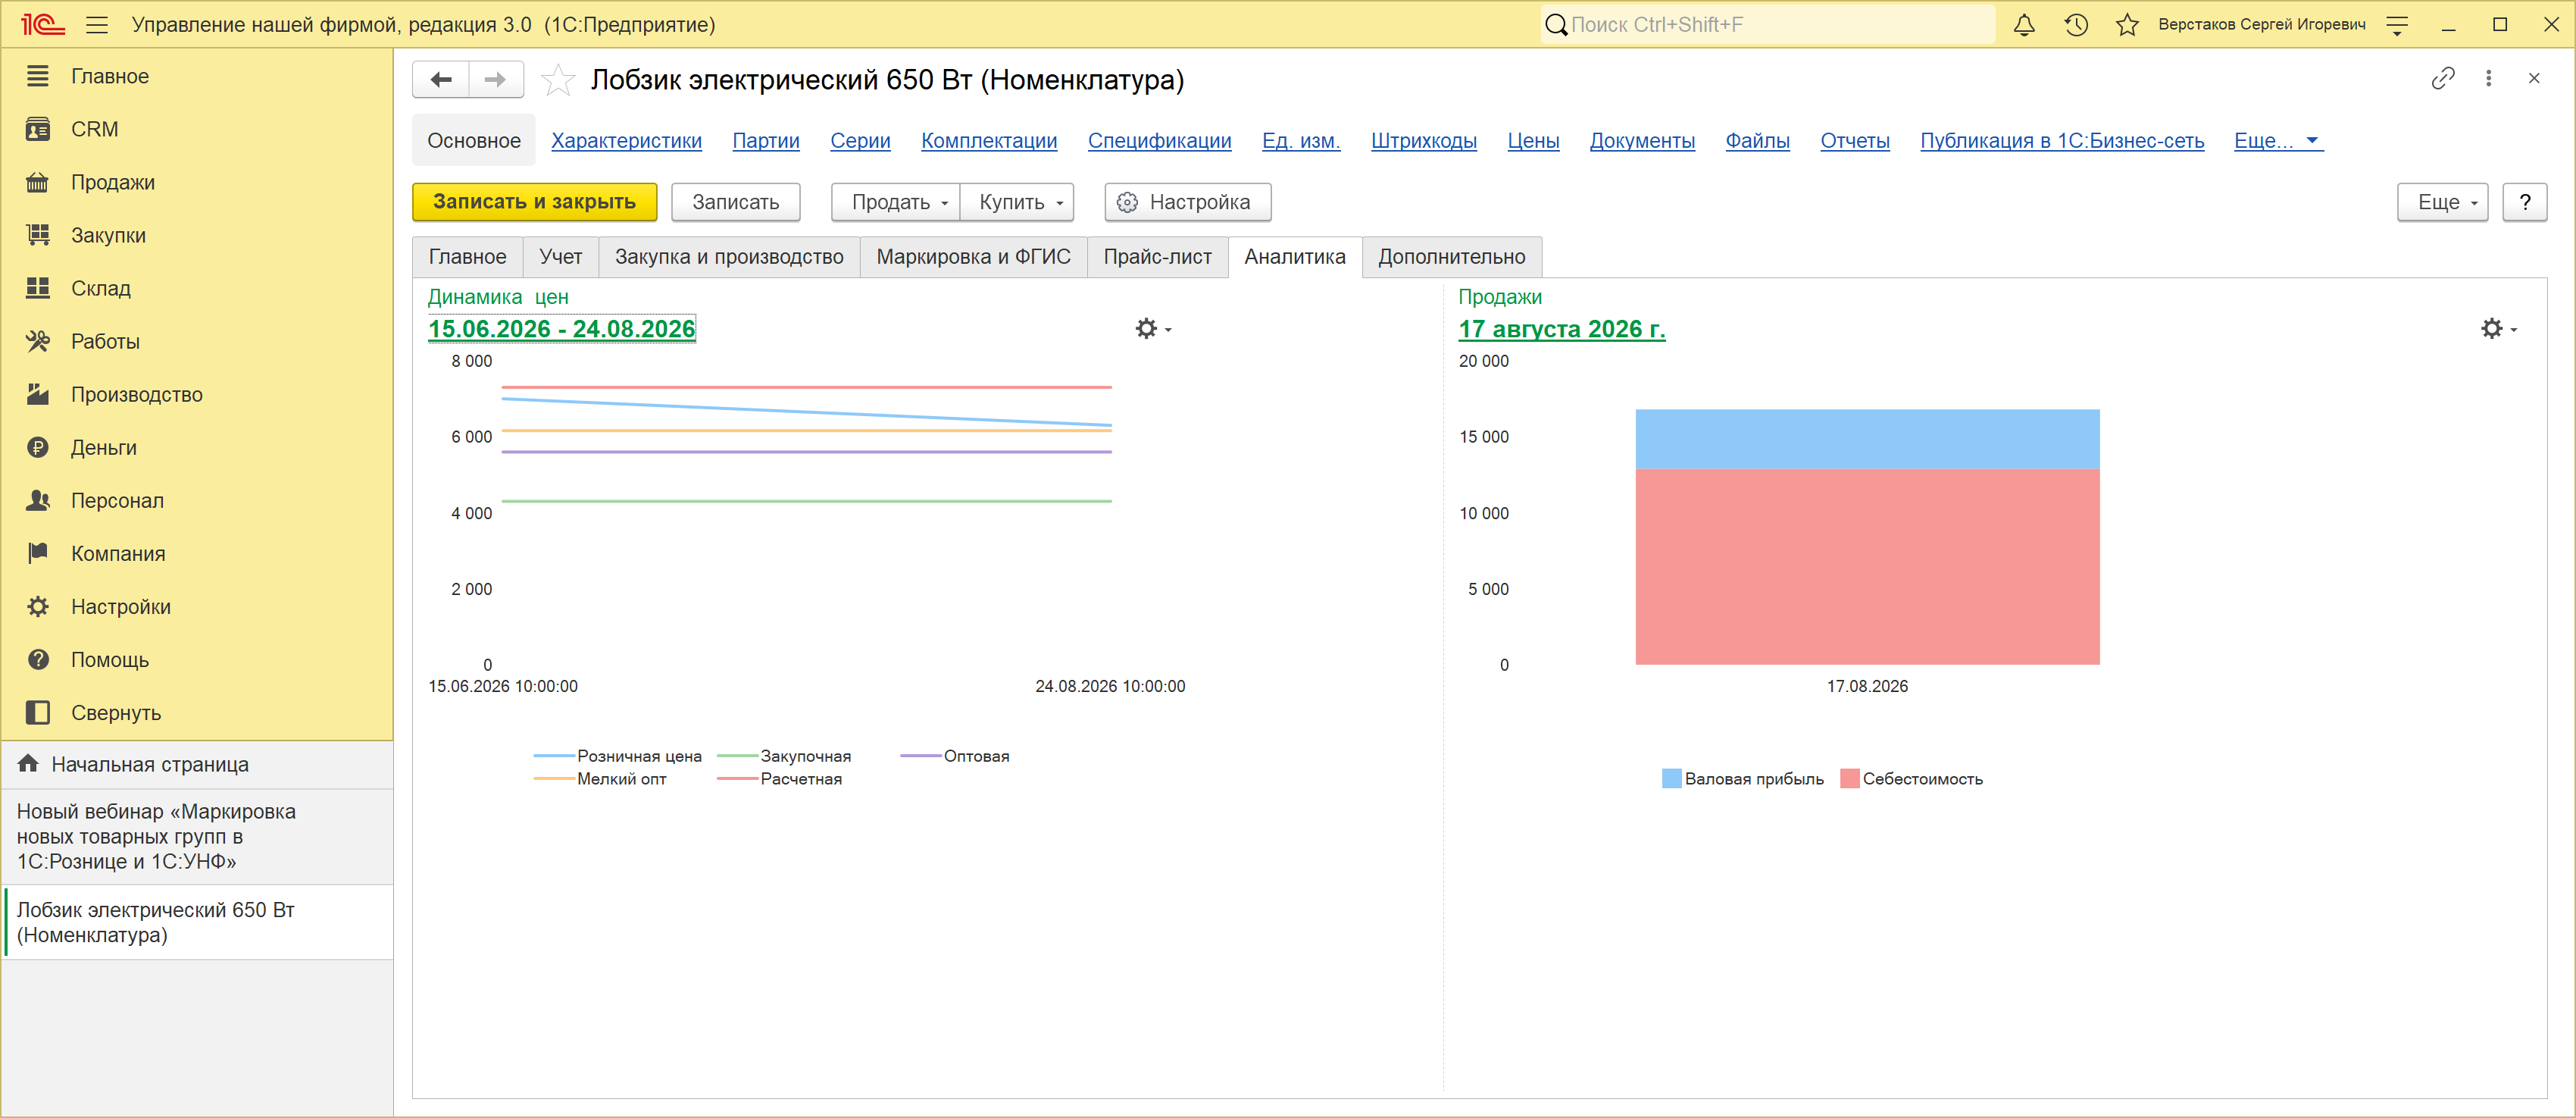Open the main hamburger menu in title bar
The width and height of the screenshot is (2576, 1118).
point(97,25)
